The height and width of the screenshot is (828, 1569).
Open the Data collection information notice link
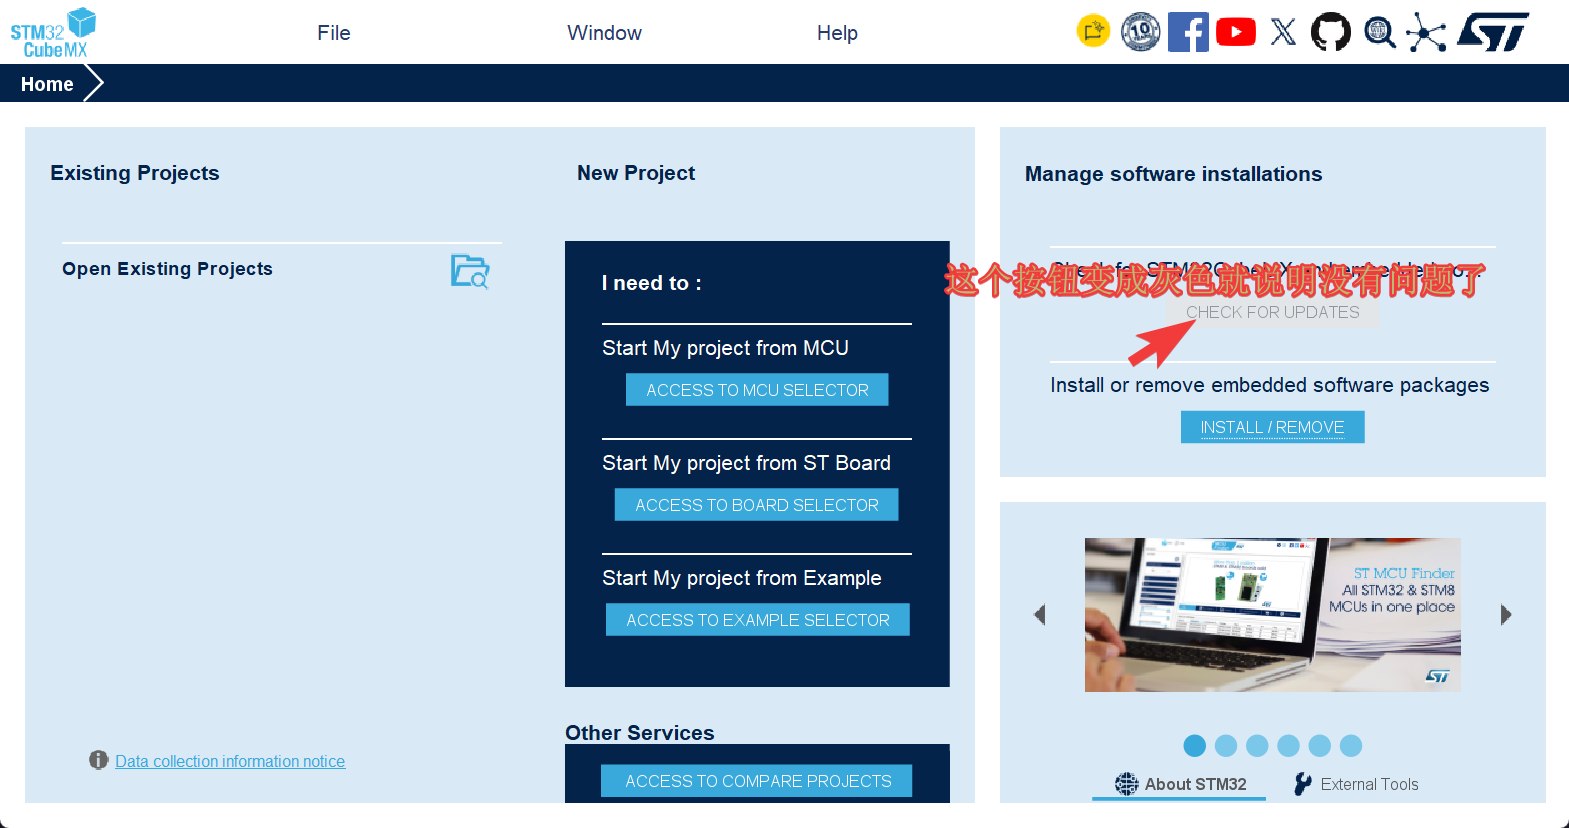tap(230, 761)
